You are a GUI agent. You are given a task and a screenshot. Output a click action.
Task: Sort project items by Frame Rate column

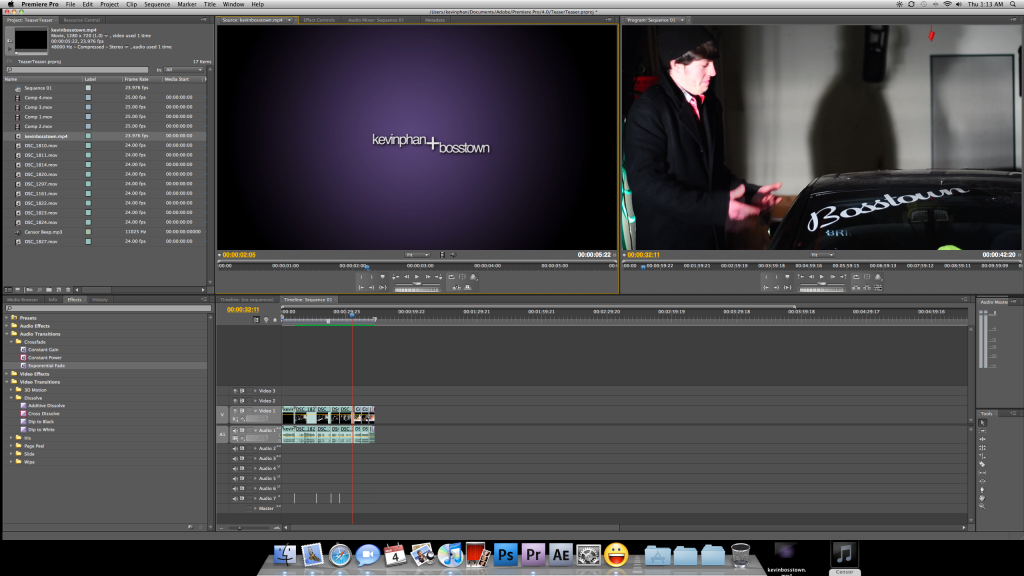pos(136,79)
